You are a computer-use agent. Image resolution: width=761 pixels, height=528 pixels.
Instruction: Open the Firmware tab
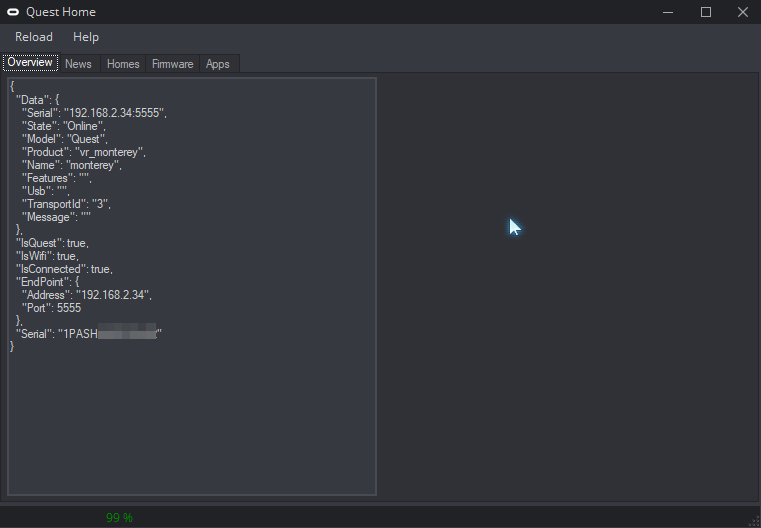(172, 64)
